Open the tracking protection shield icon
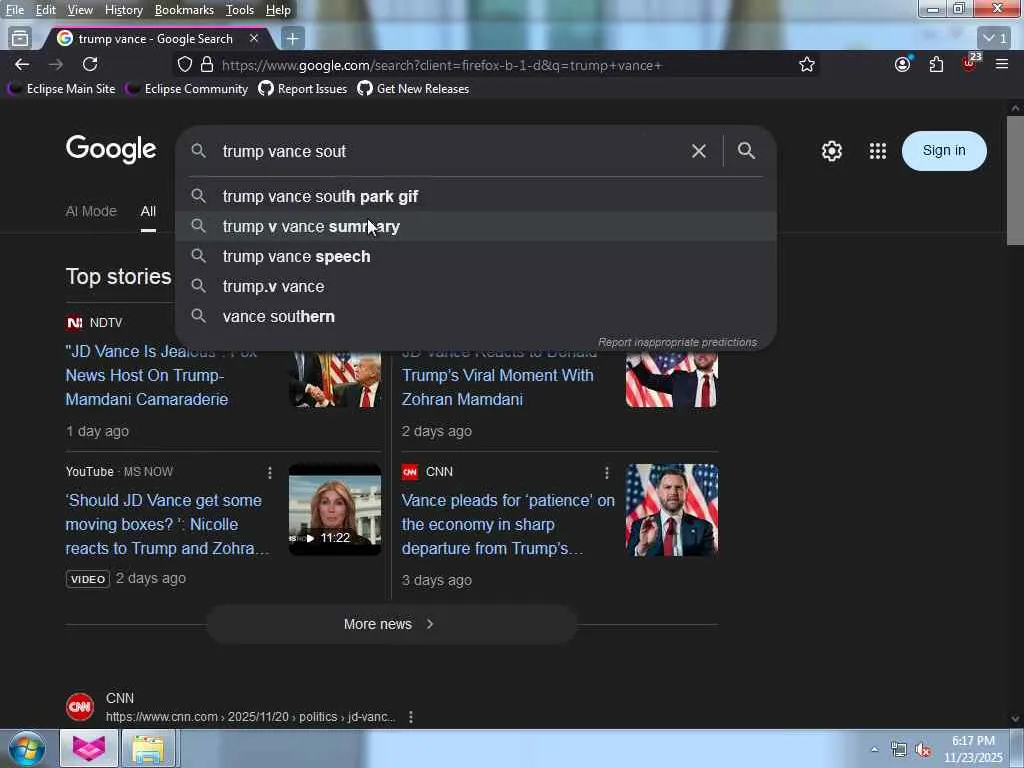This screenshot has width=1024, height=768. pos(185,65)
